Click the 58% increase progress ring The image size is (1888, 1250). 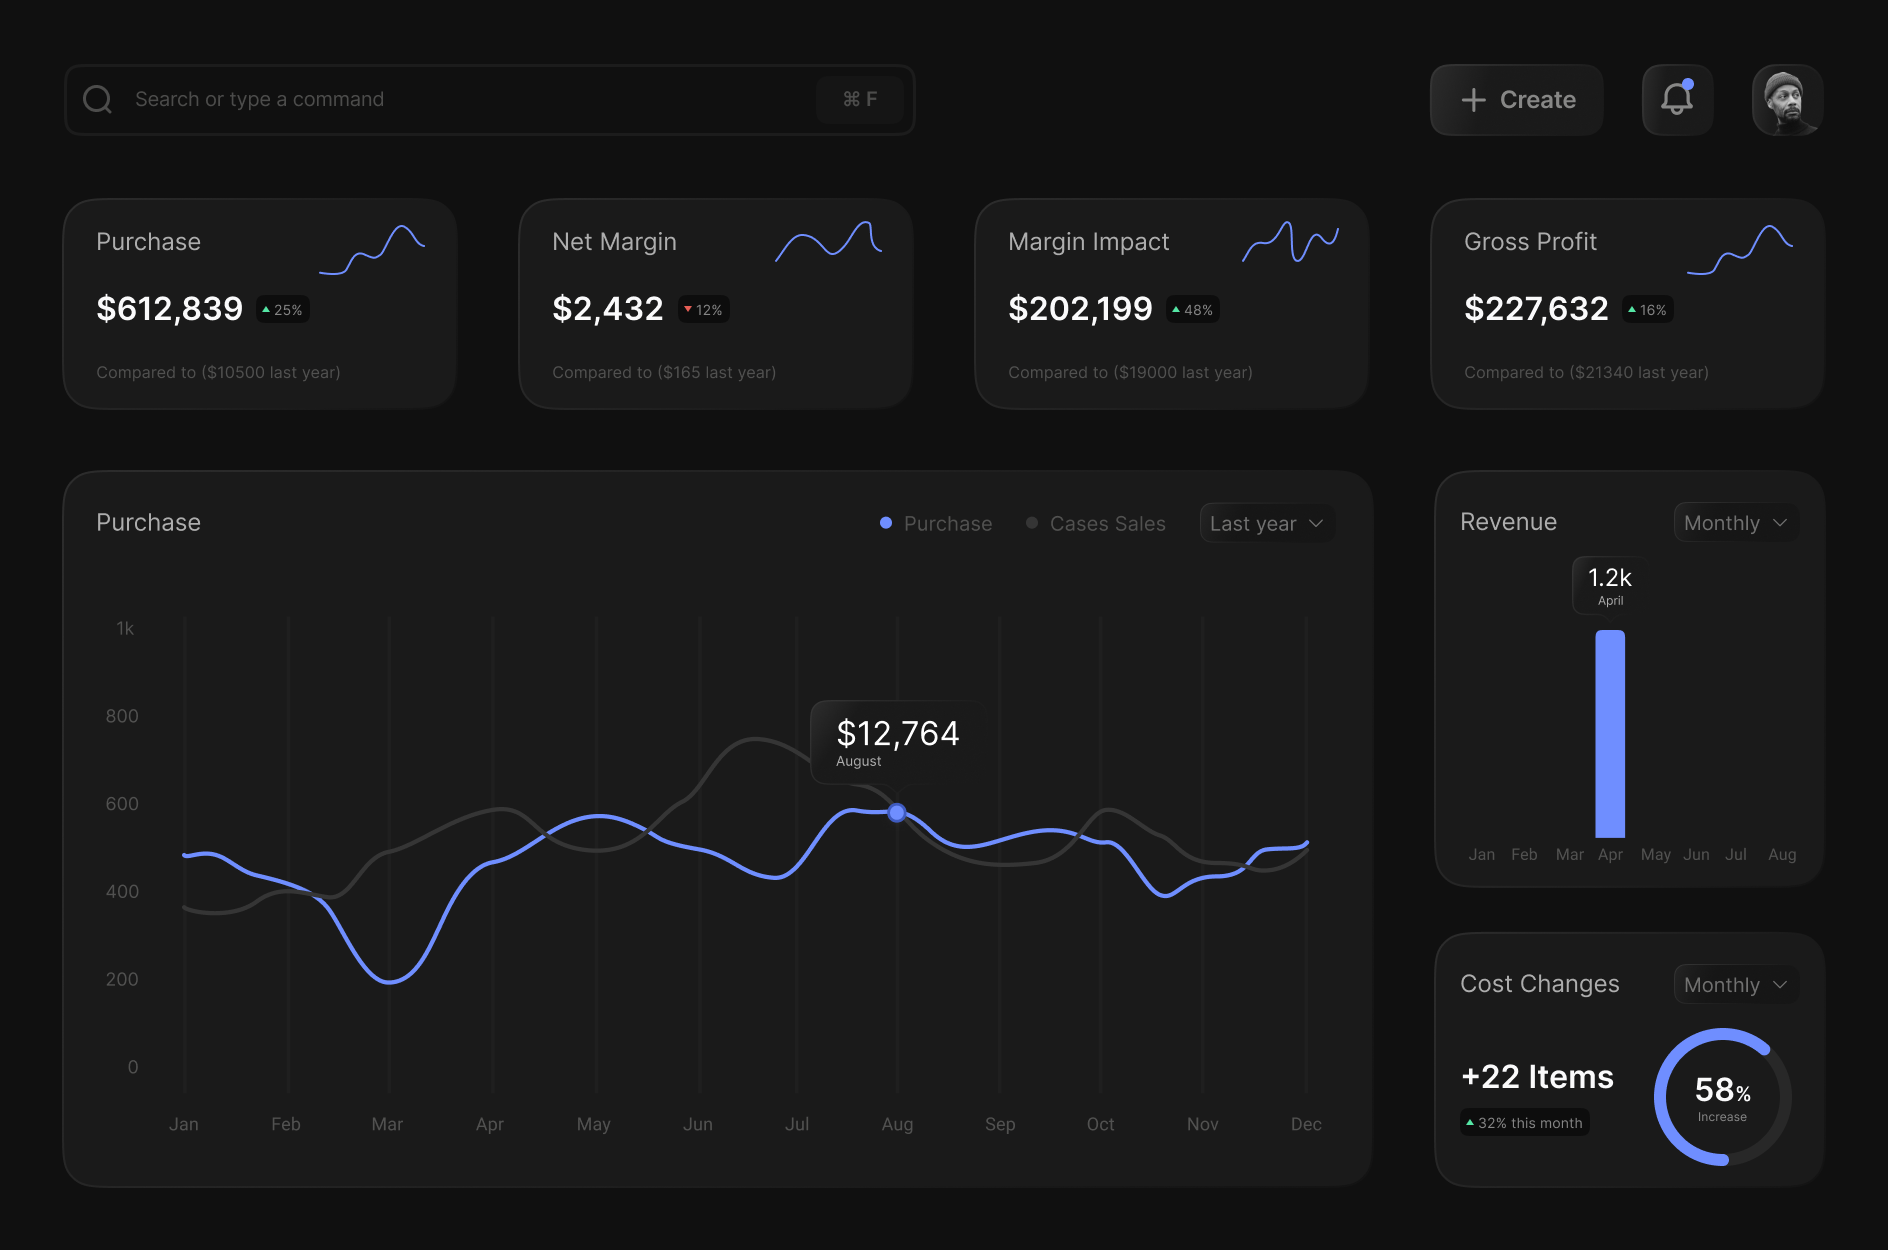click(1722, 1097)
